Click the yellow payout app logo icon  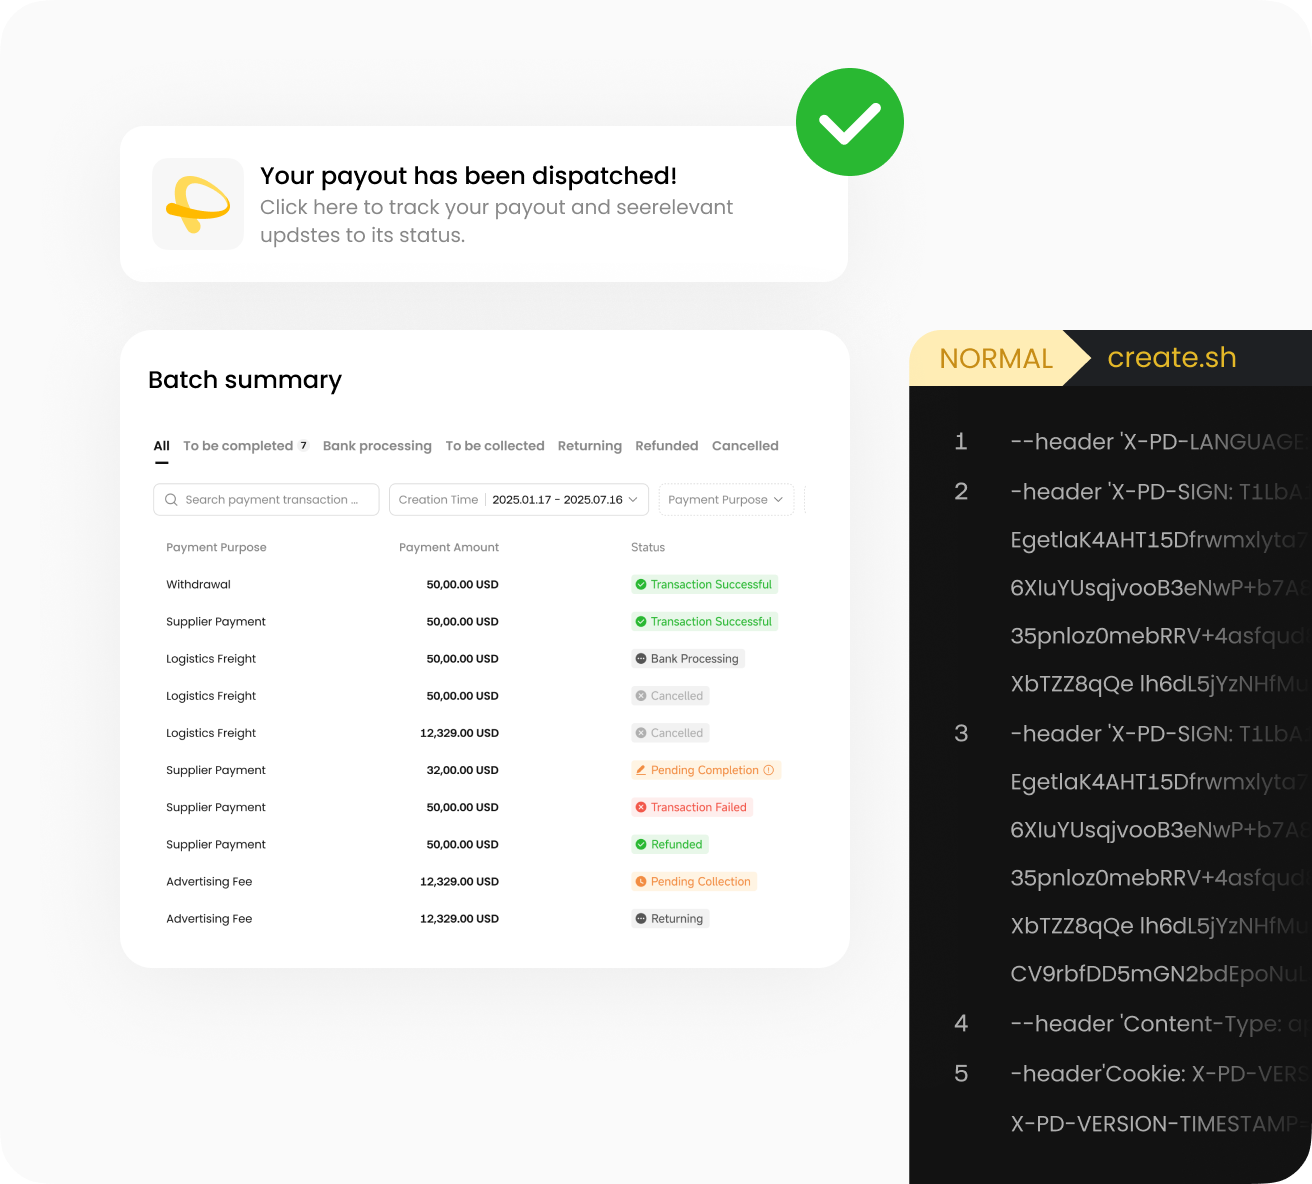pos(198,204)
